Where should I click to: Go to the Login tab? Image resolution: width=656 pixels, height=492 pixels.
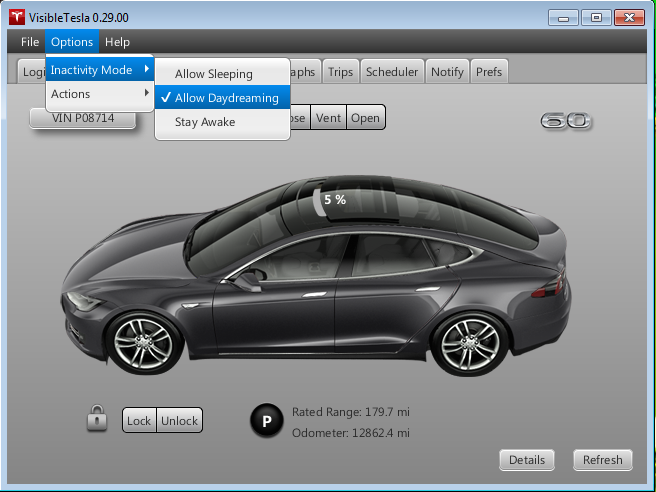(x=32, y=72)
